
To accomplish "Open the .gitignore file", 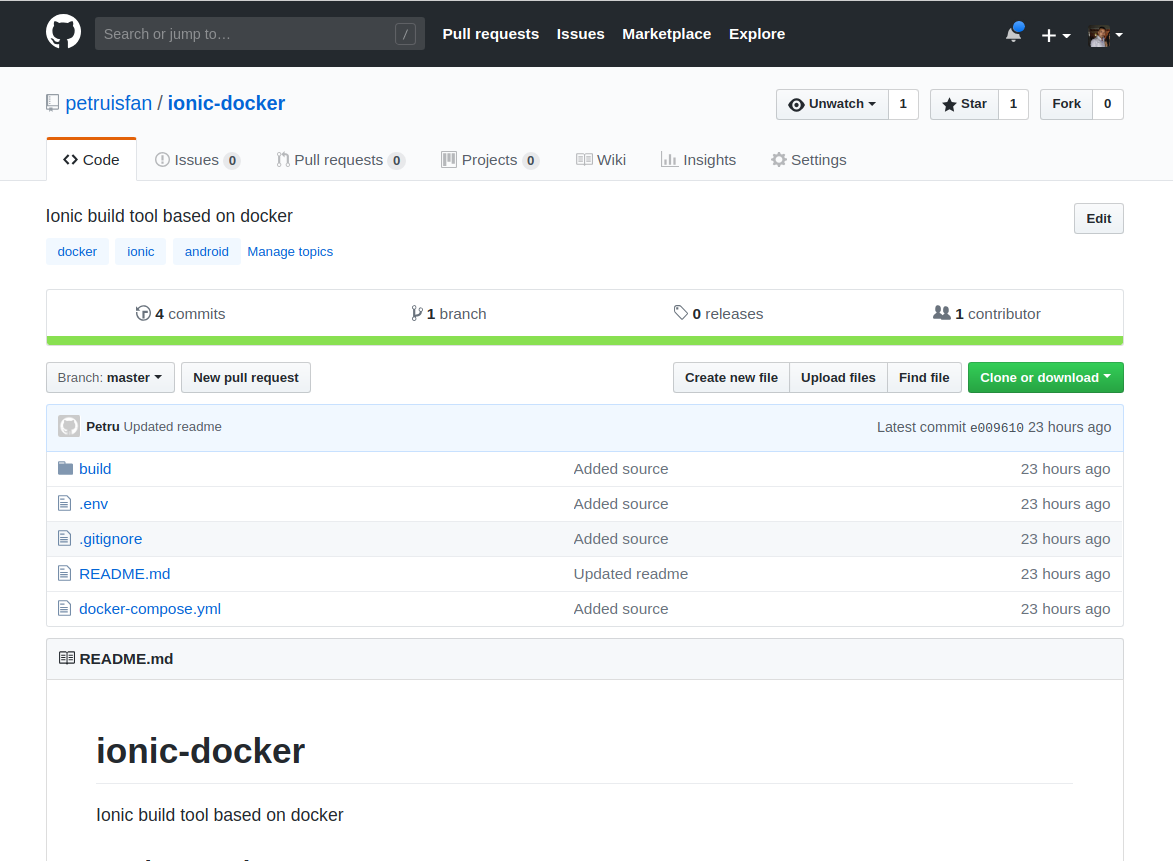I will pos(111,539).
